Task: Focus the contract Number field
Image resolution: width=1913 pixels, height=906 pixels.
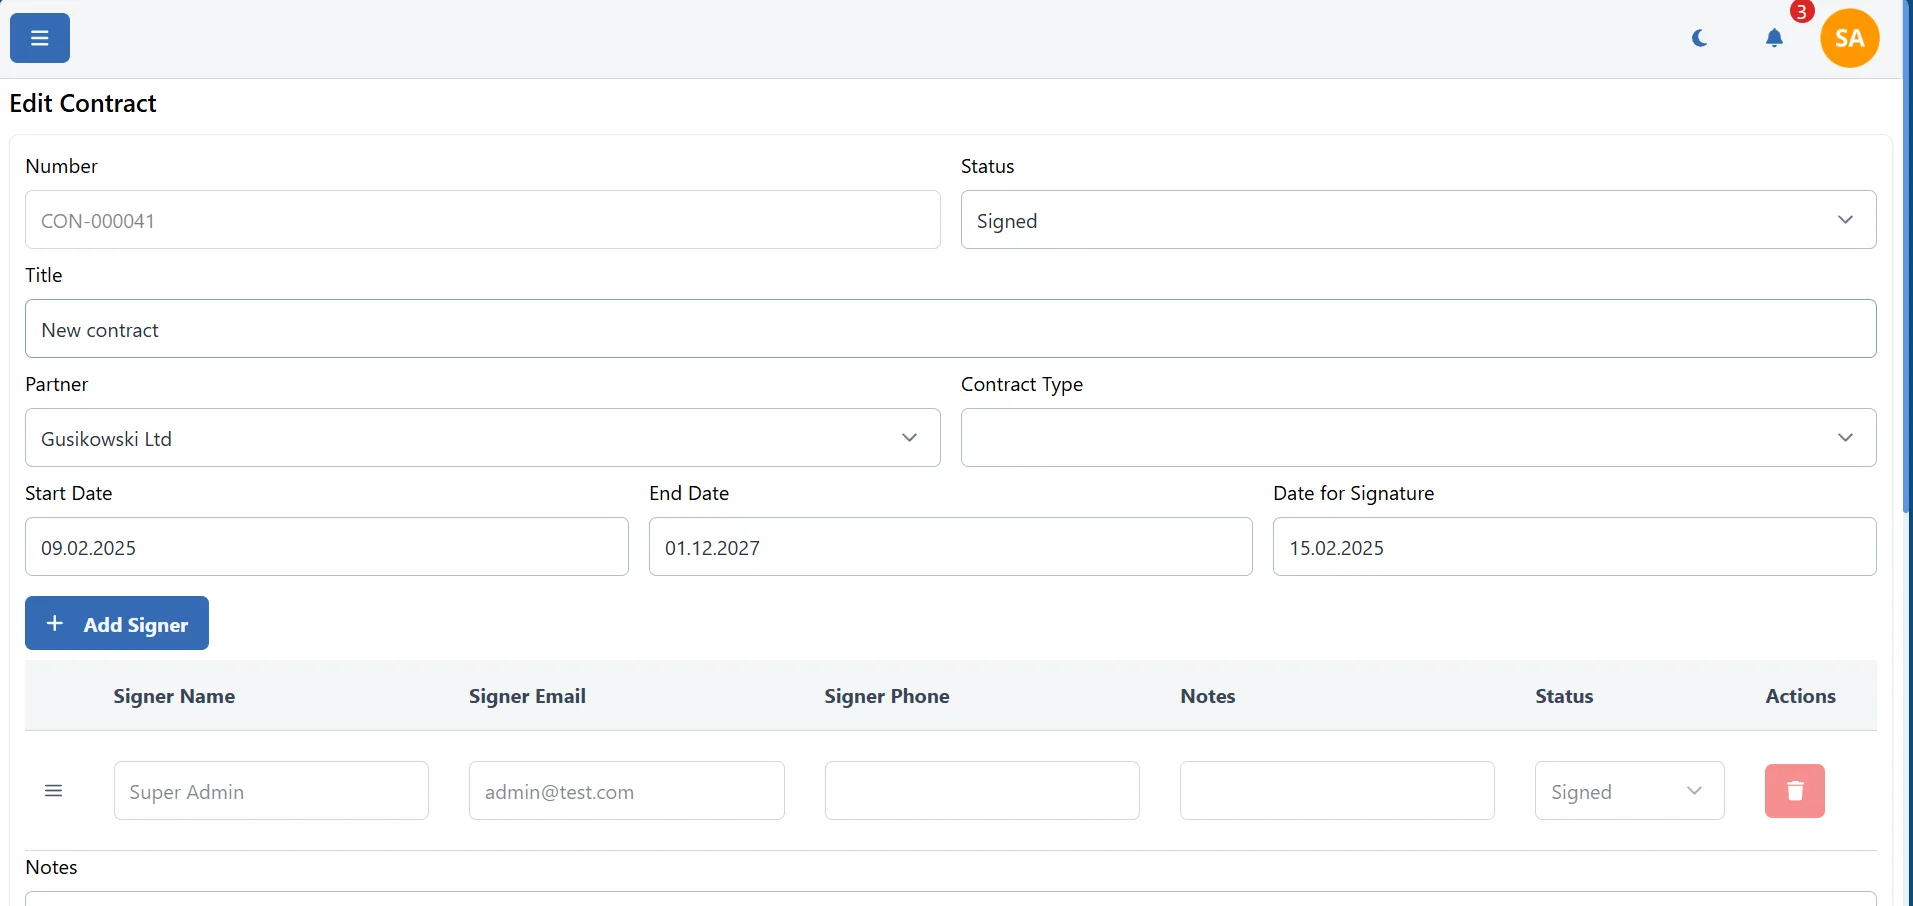Action: 482,220
